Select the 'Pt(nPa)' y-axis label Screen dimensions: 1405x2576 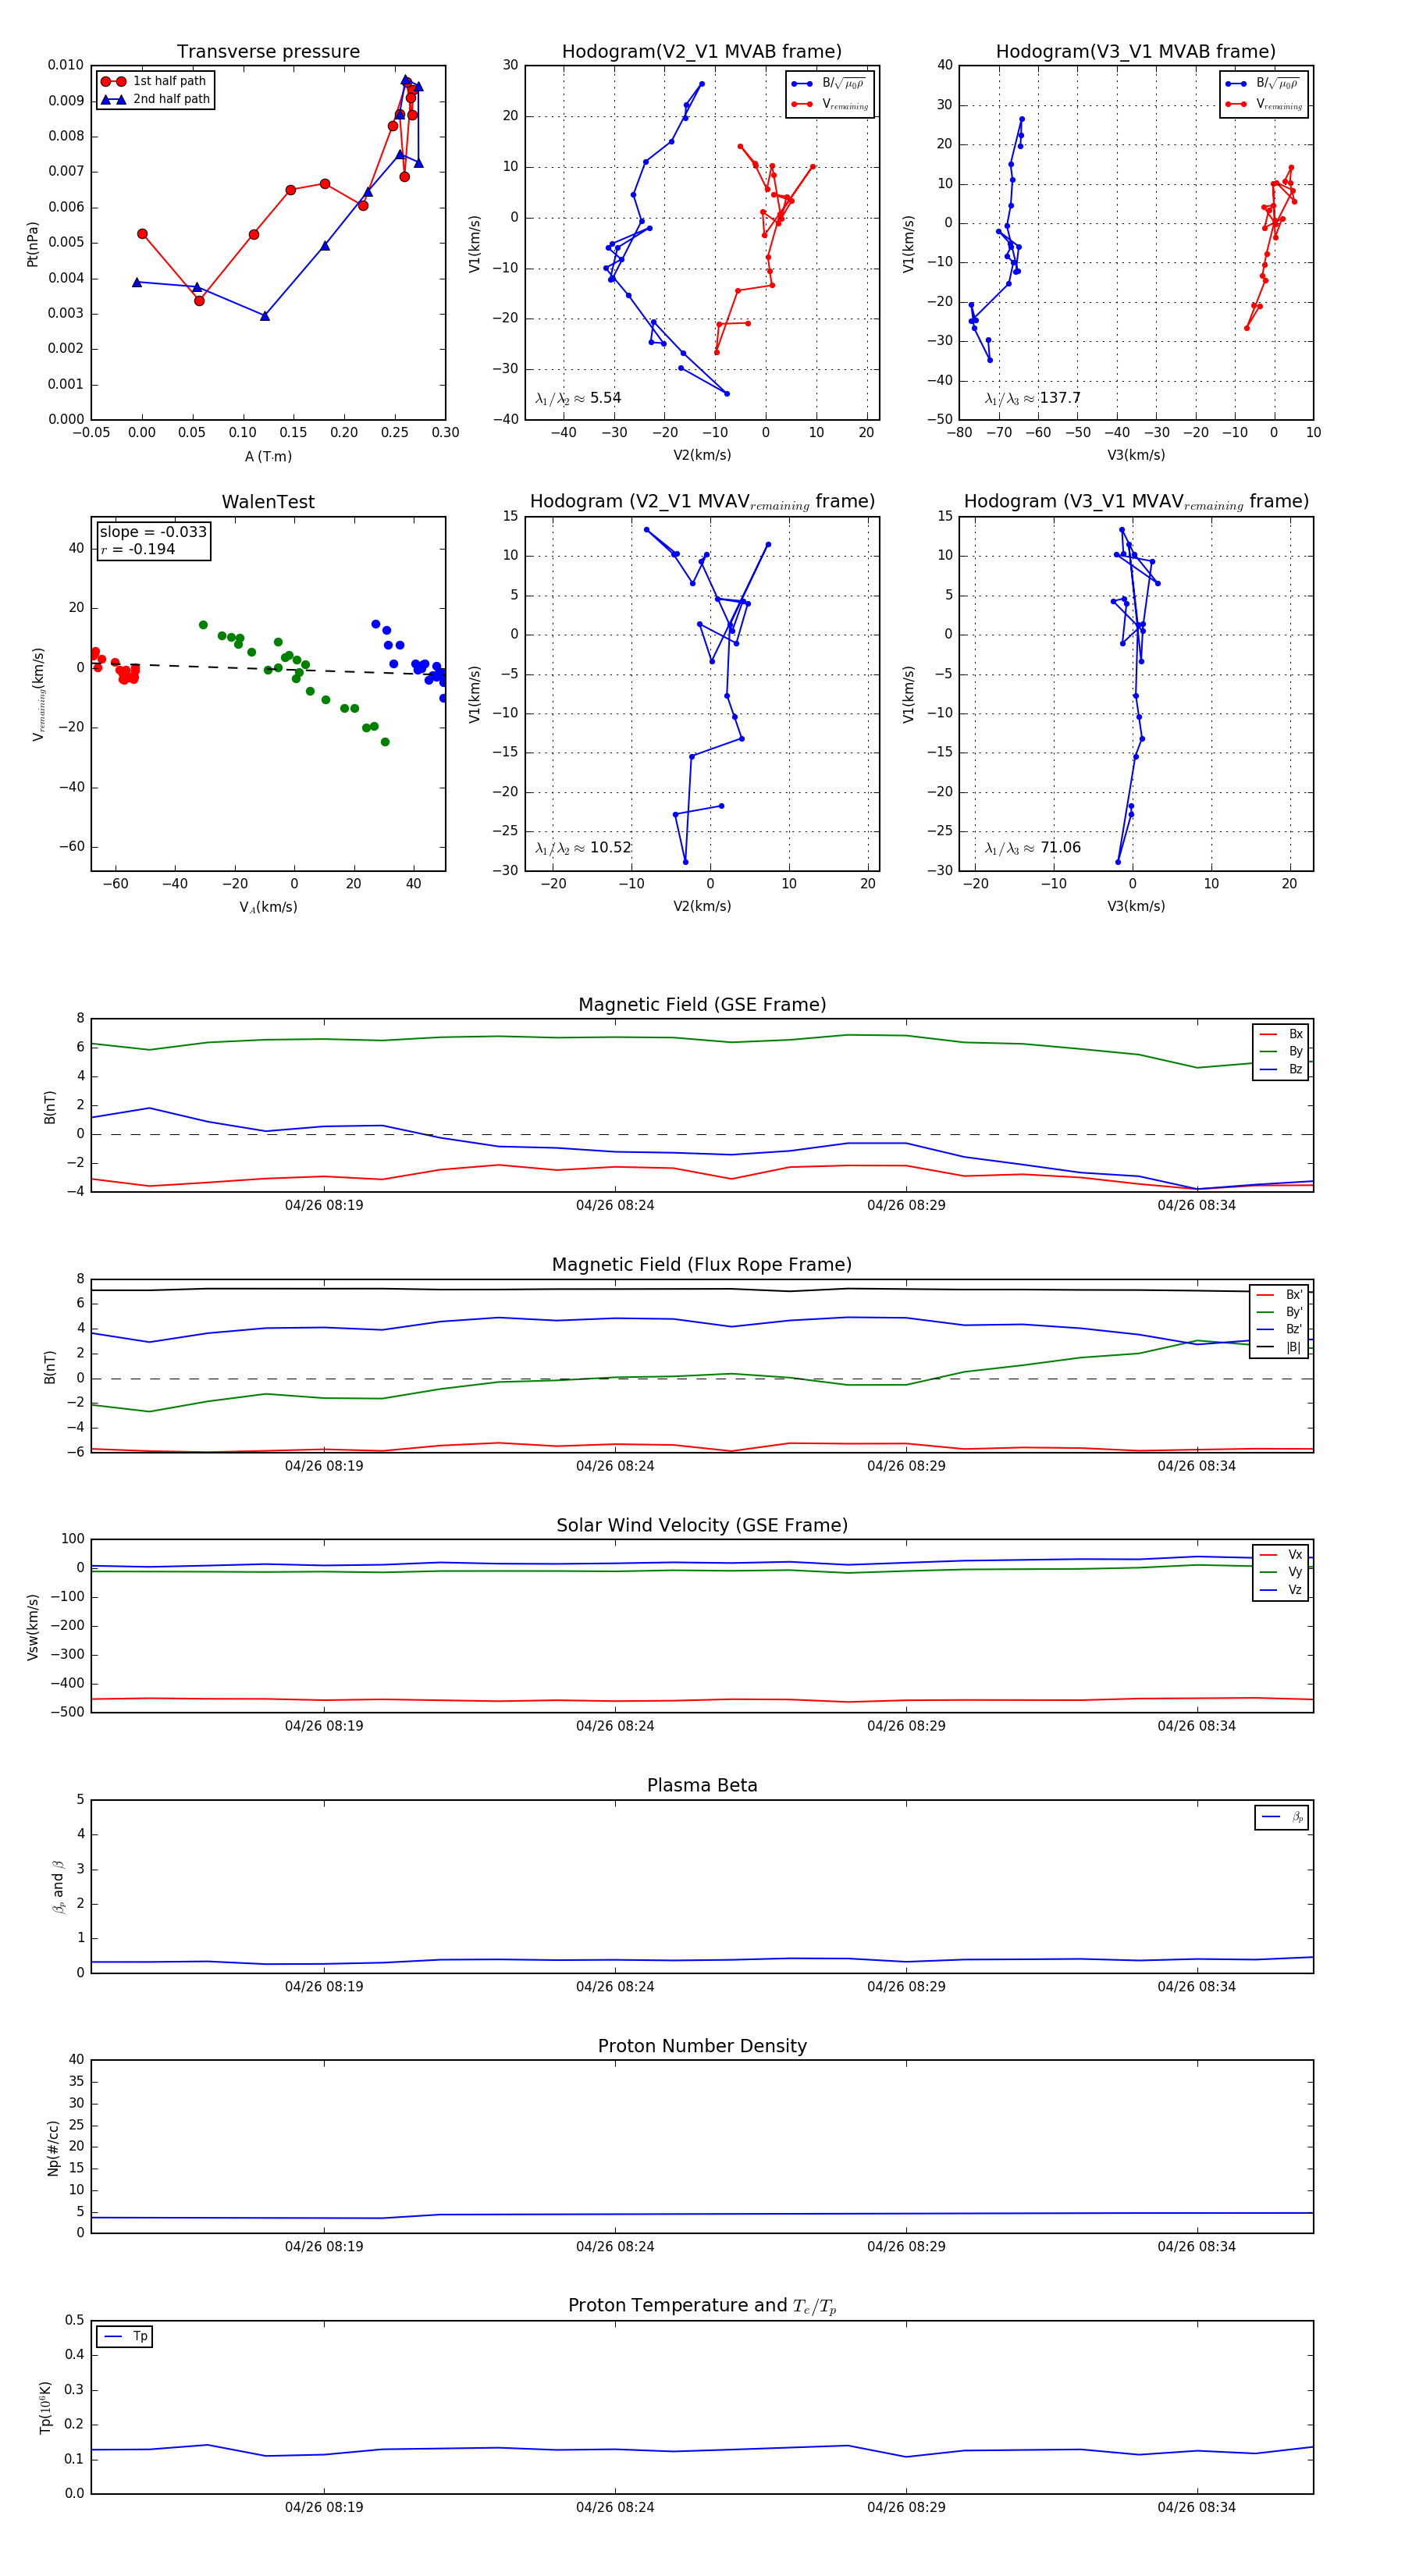[32, 243]
